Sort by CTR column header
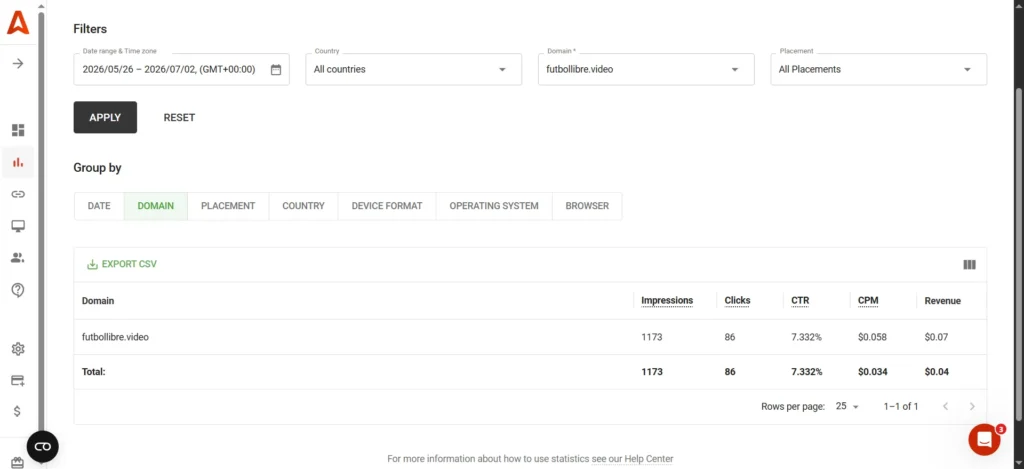The height and width of the screenshot is (469, 1024). [x=800, y=301]
